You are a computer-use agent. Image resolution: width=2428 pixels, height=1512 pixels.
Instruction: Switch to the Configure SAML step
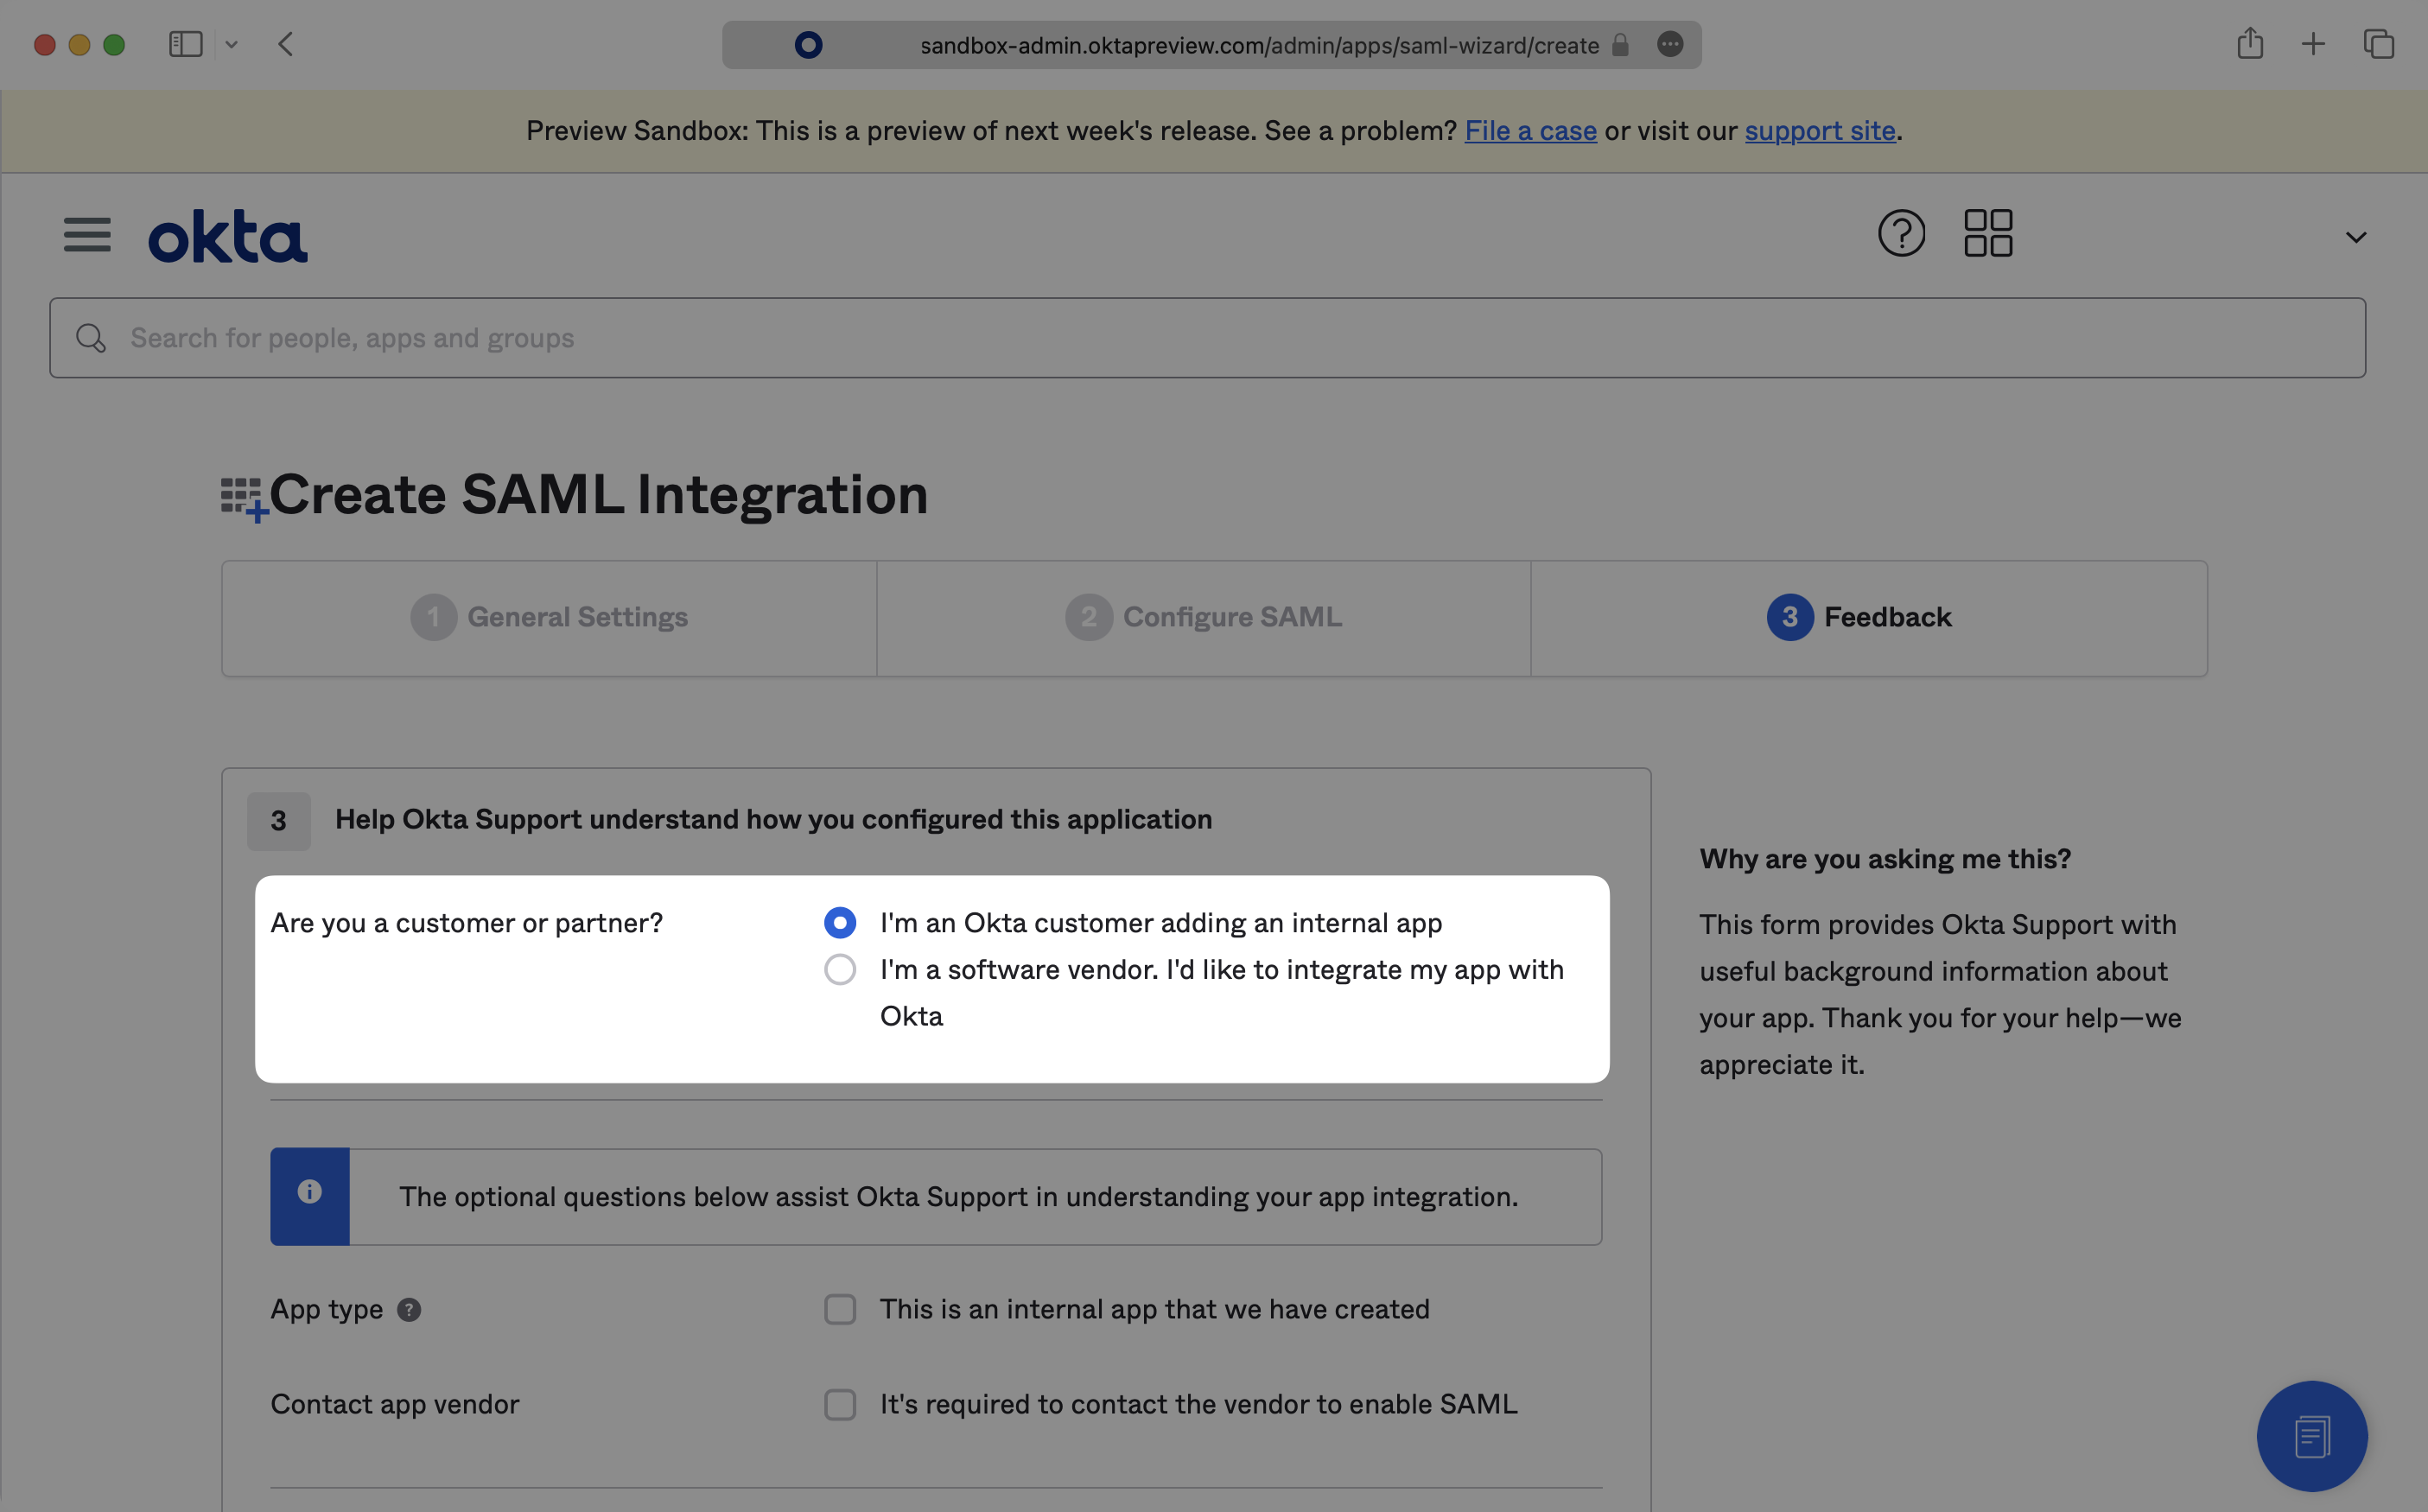click(1202, 617)
